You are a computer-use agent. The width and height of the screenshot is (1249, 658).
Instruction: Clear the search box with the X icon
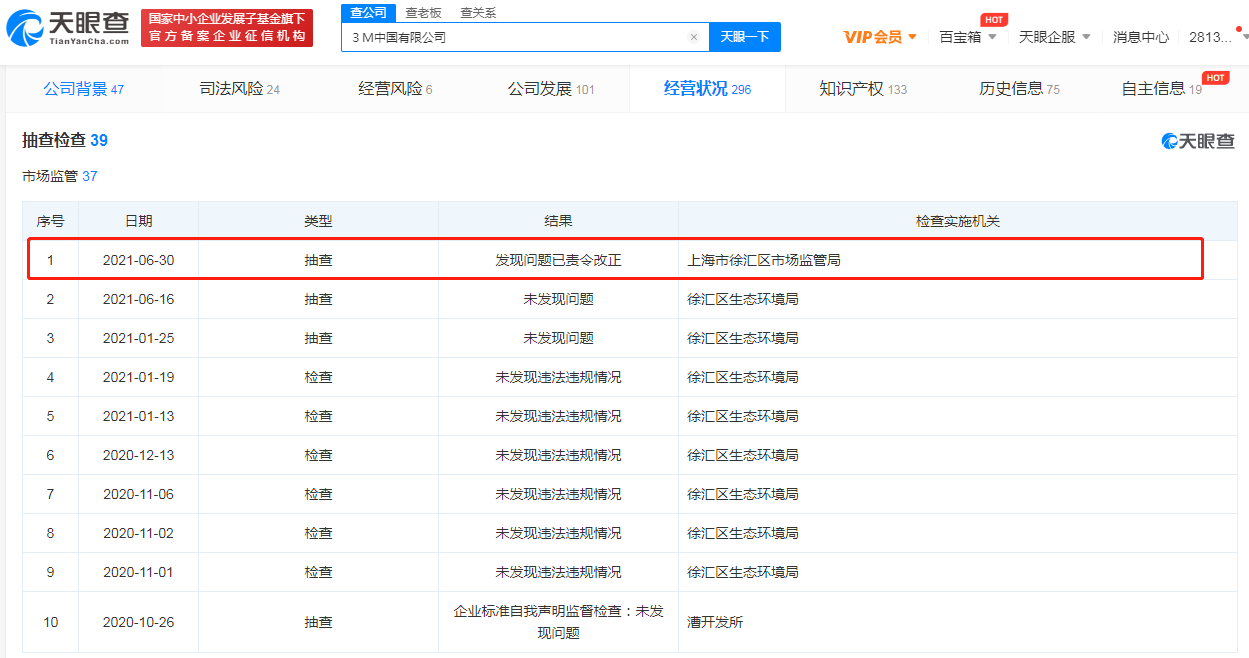tap(694, 37)
